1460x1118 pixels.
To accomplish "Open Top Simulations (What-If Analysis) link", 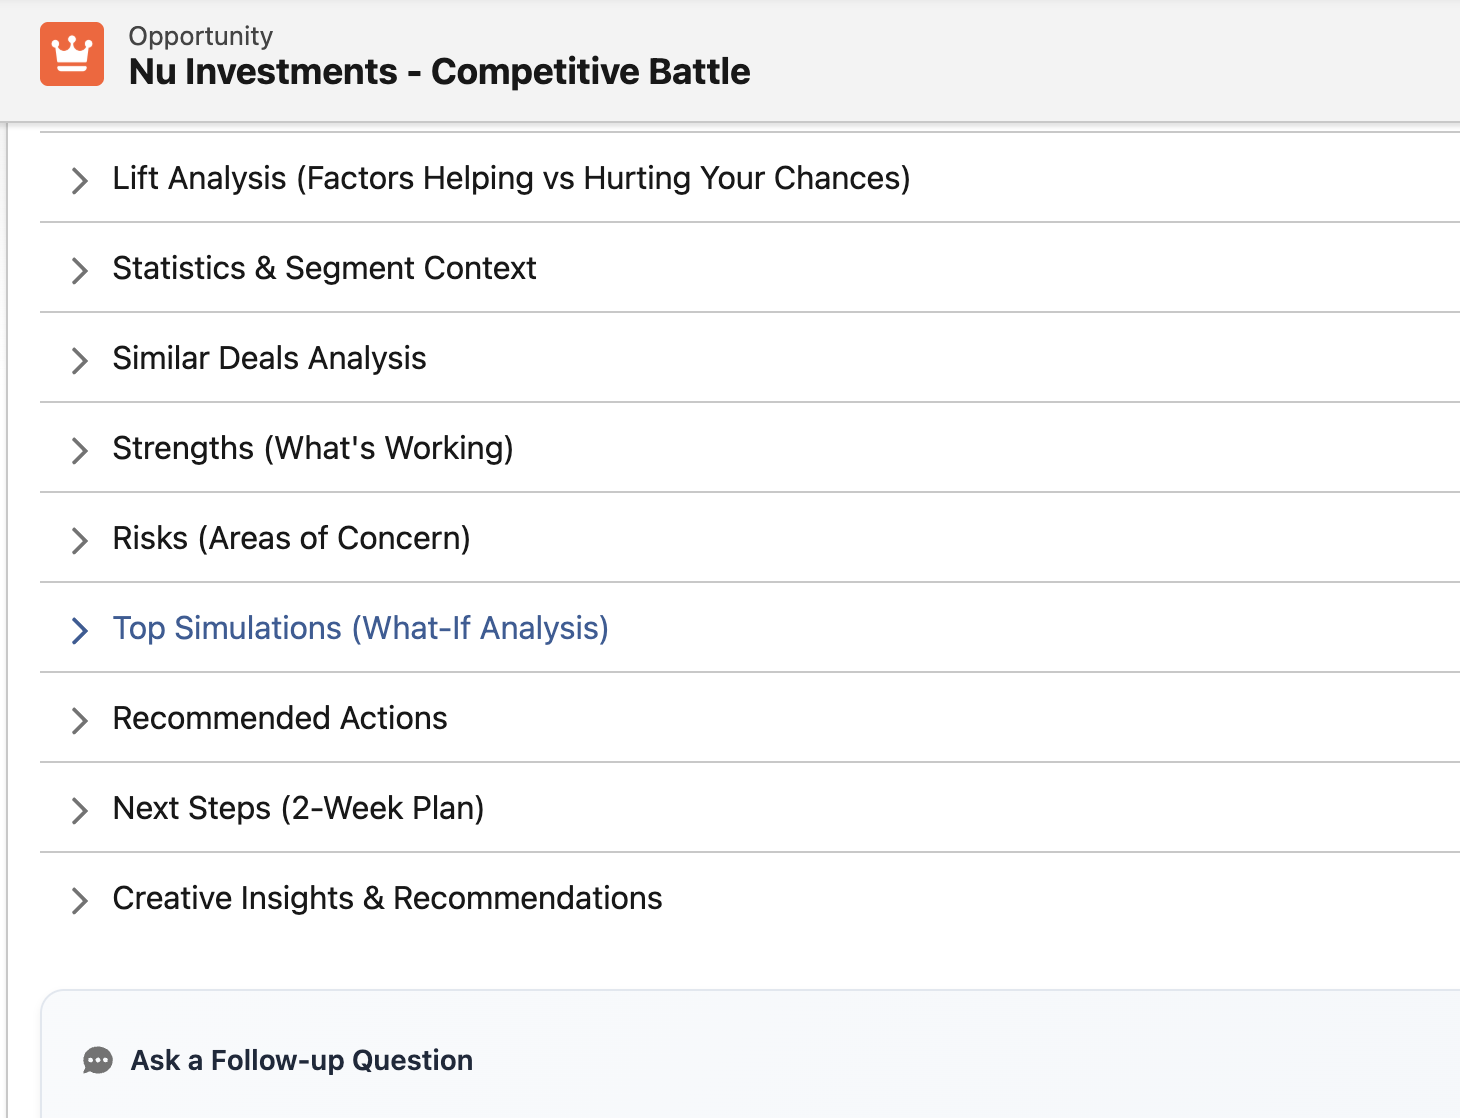I will (360, 628).
